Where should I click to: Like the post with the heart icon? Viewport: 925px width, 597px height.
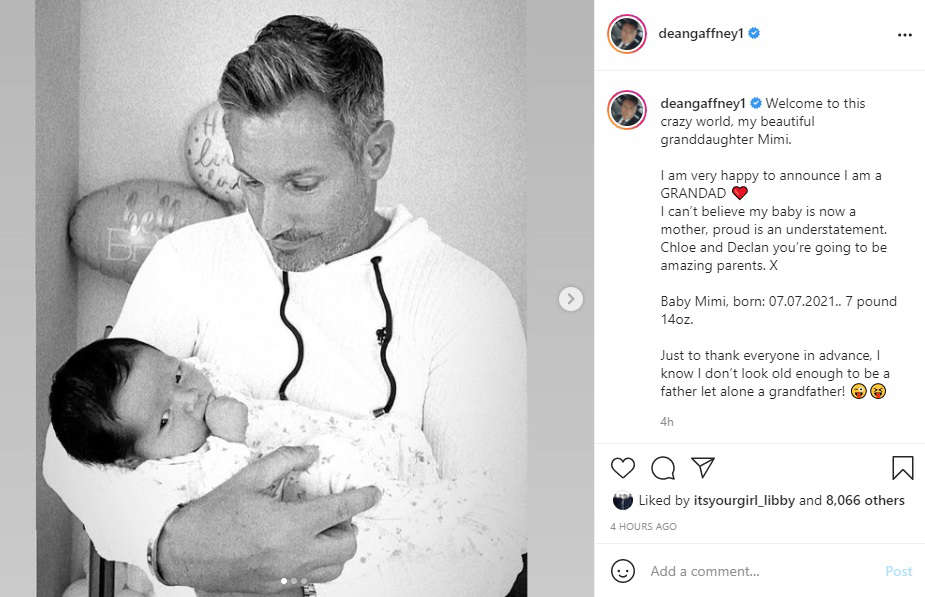point(622,468)
